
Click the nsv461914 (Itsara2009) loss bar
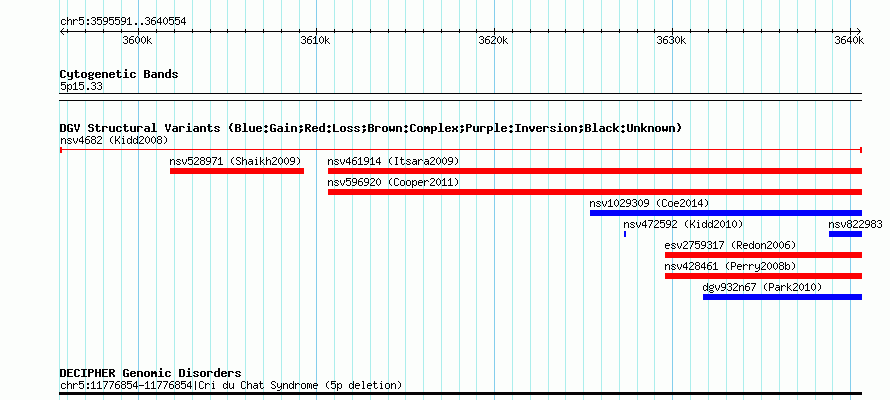(x=595, y=171)
